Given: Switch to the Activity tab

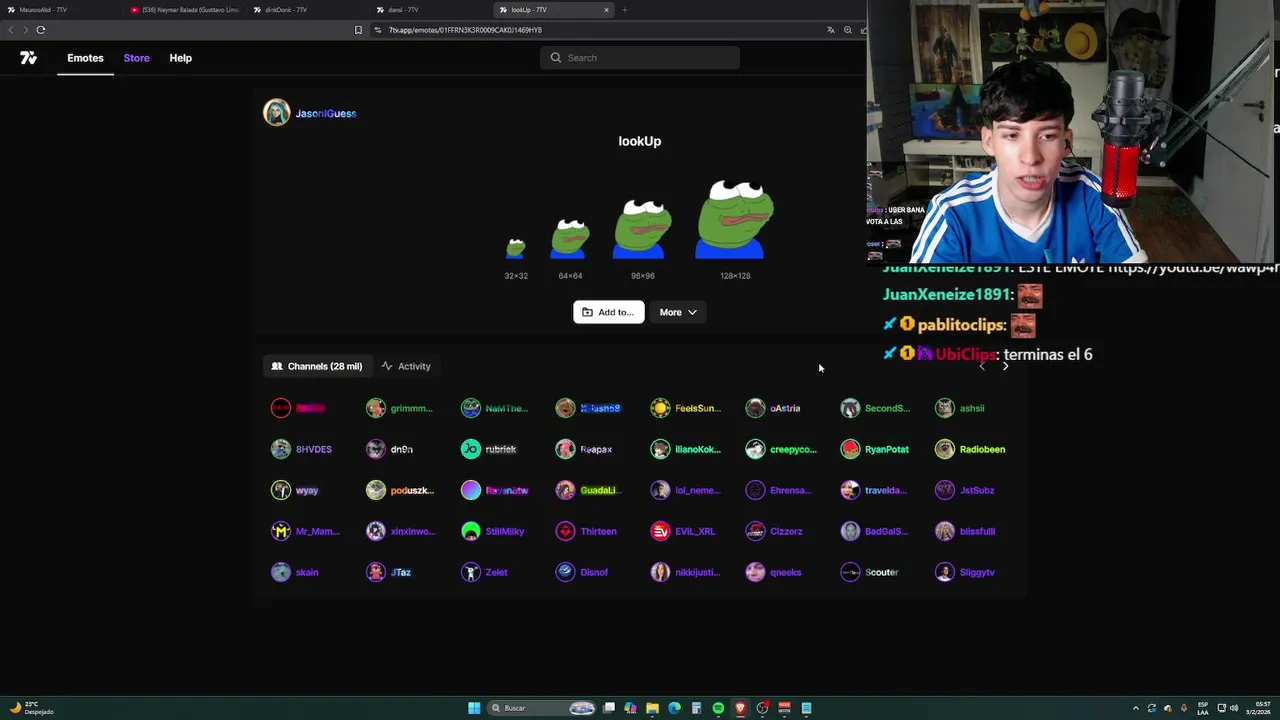Looking at the screenshot, I should tap(406, 366).
